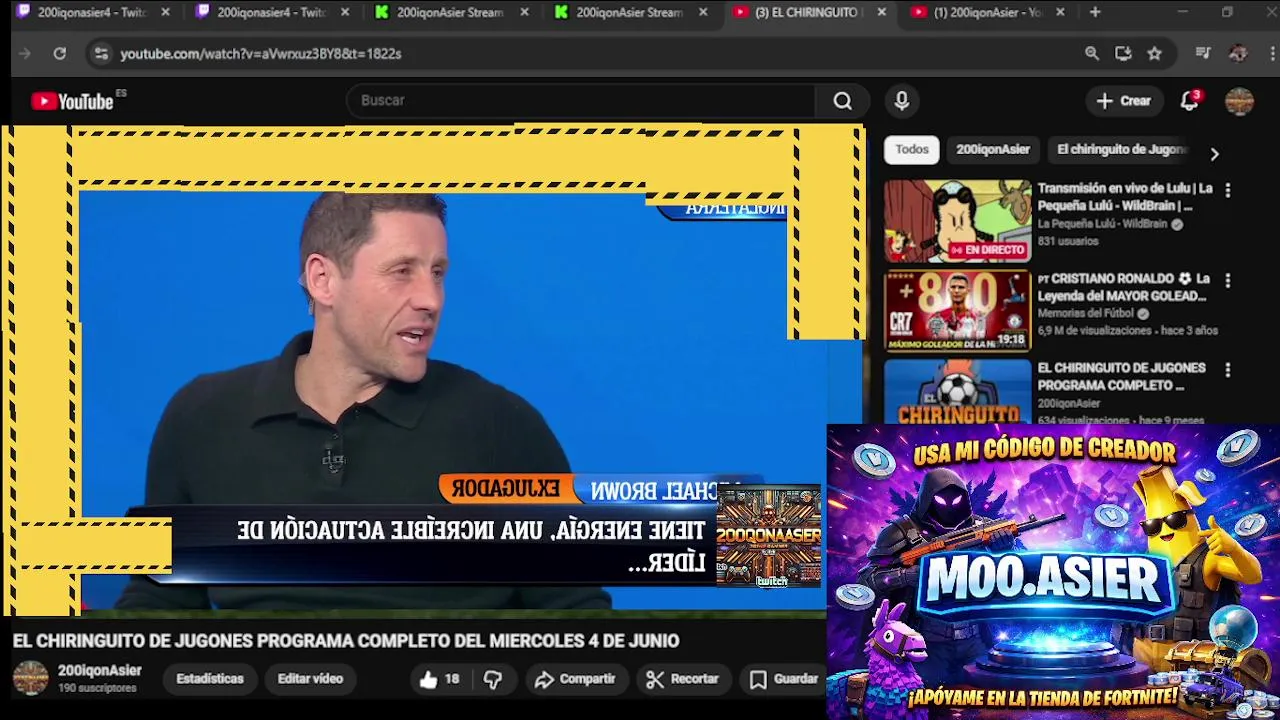The image size is (1280, 720).
Task: Click video title 'EL CHIRINGUITO DE JUGONES PROGRAMA COMPLETO DEL MIERCOLES 4 DE JUNIO'
Action: 346,641
